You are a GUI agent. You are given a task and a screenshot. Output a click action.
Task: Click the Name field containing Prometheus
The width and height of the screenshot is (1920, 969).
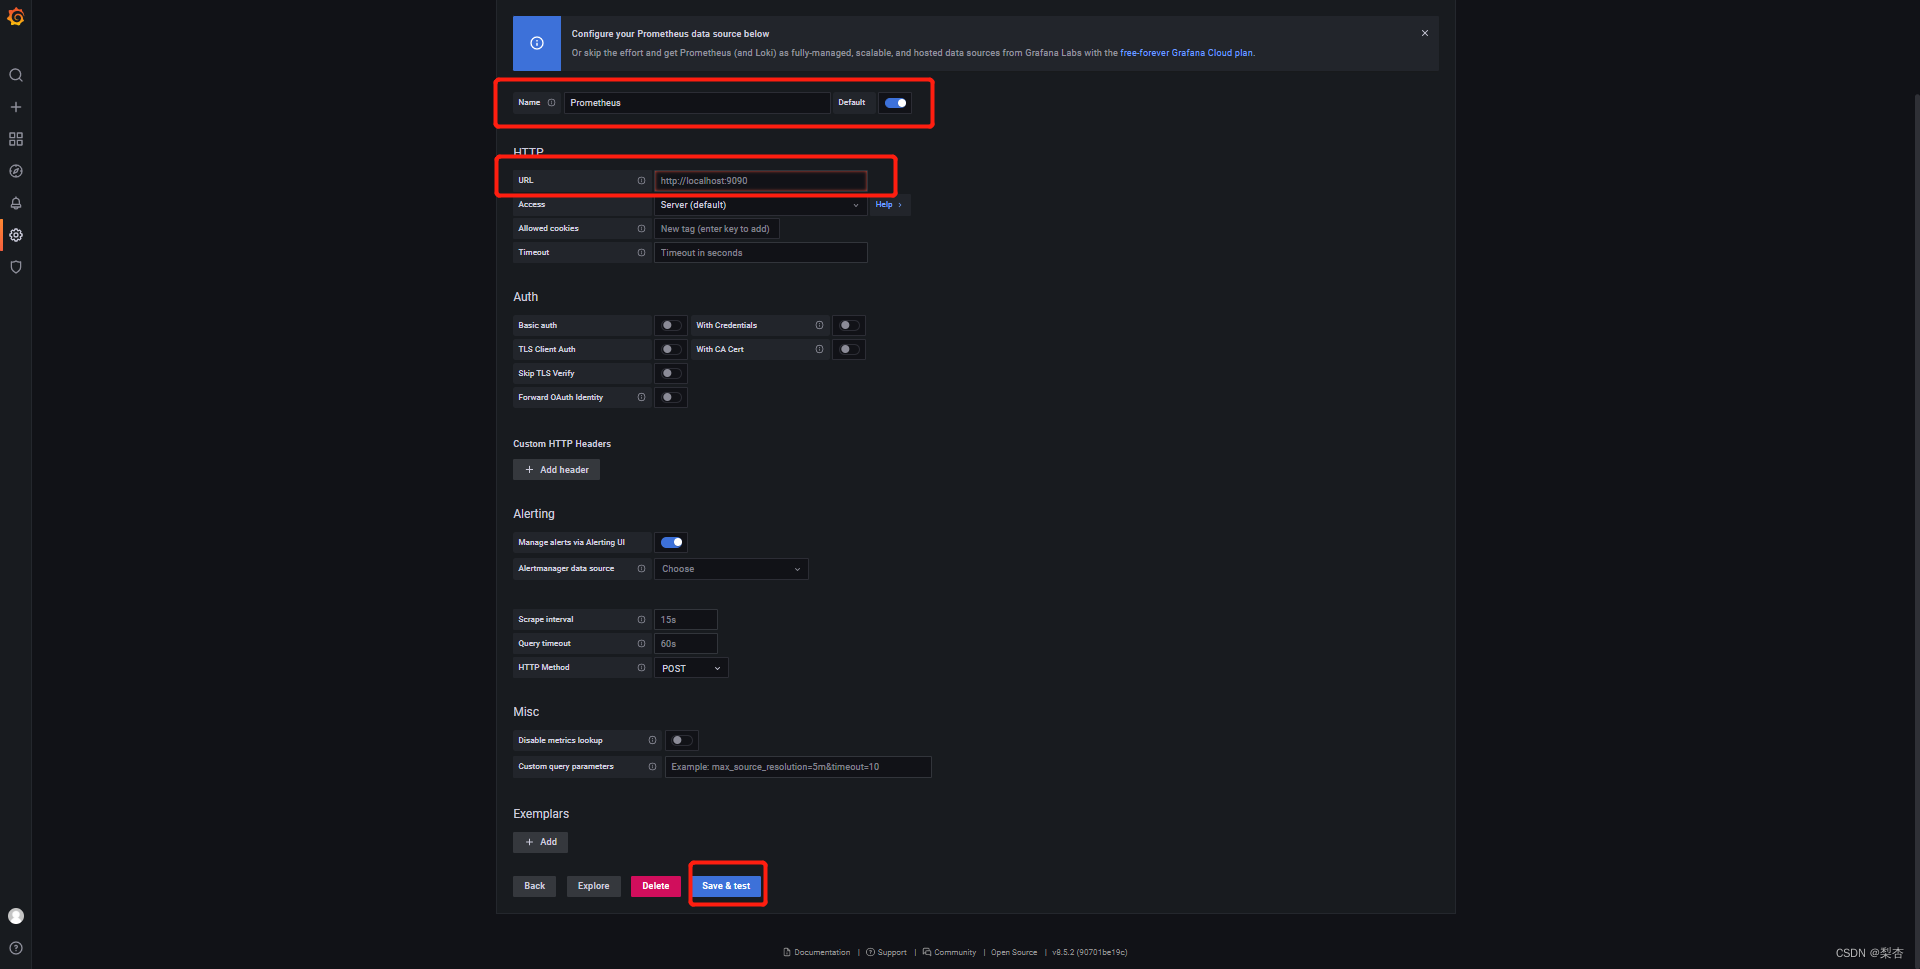pyautogui.click(x=697, y=103)
